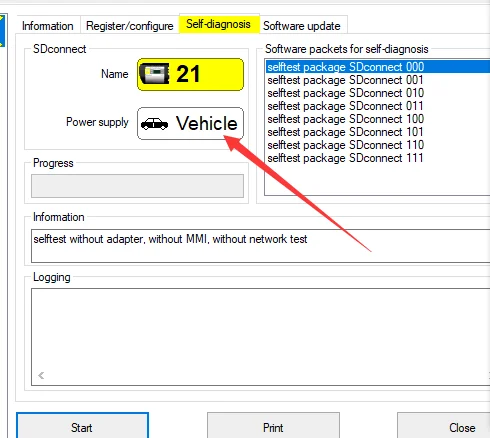Select selftest package SDconnect 000

point(378,67)
